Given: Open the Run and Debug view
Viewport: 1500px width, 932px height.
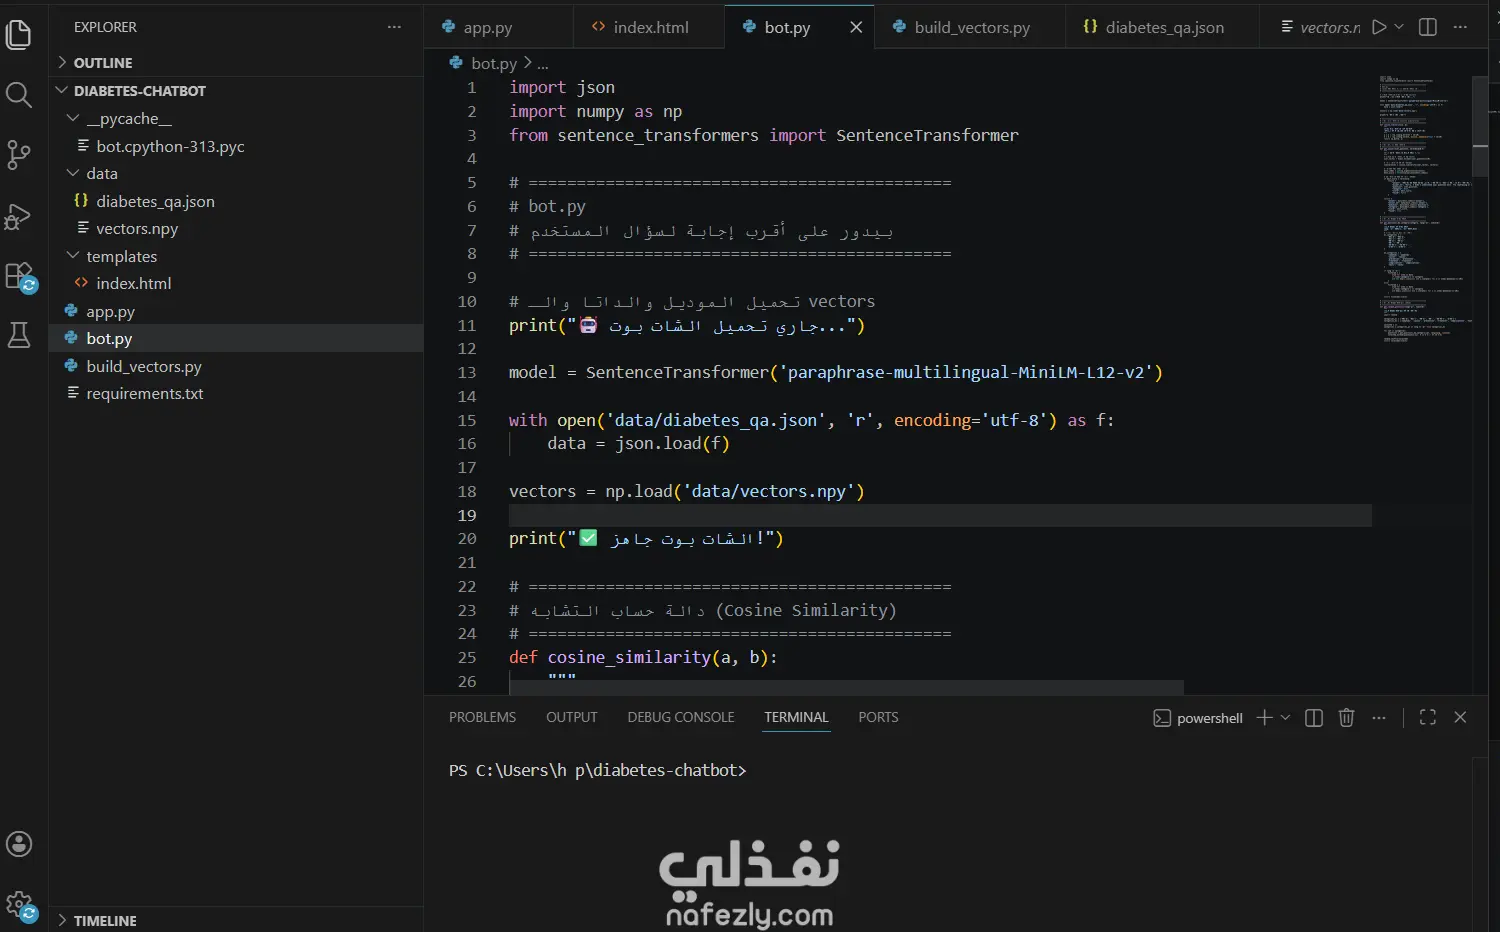Looking at the screenshot, I should pyautogui.click(x=19, y=216).
